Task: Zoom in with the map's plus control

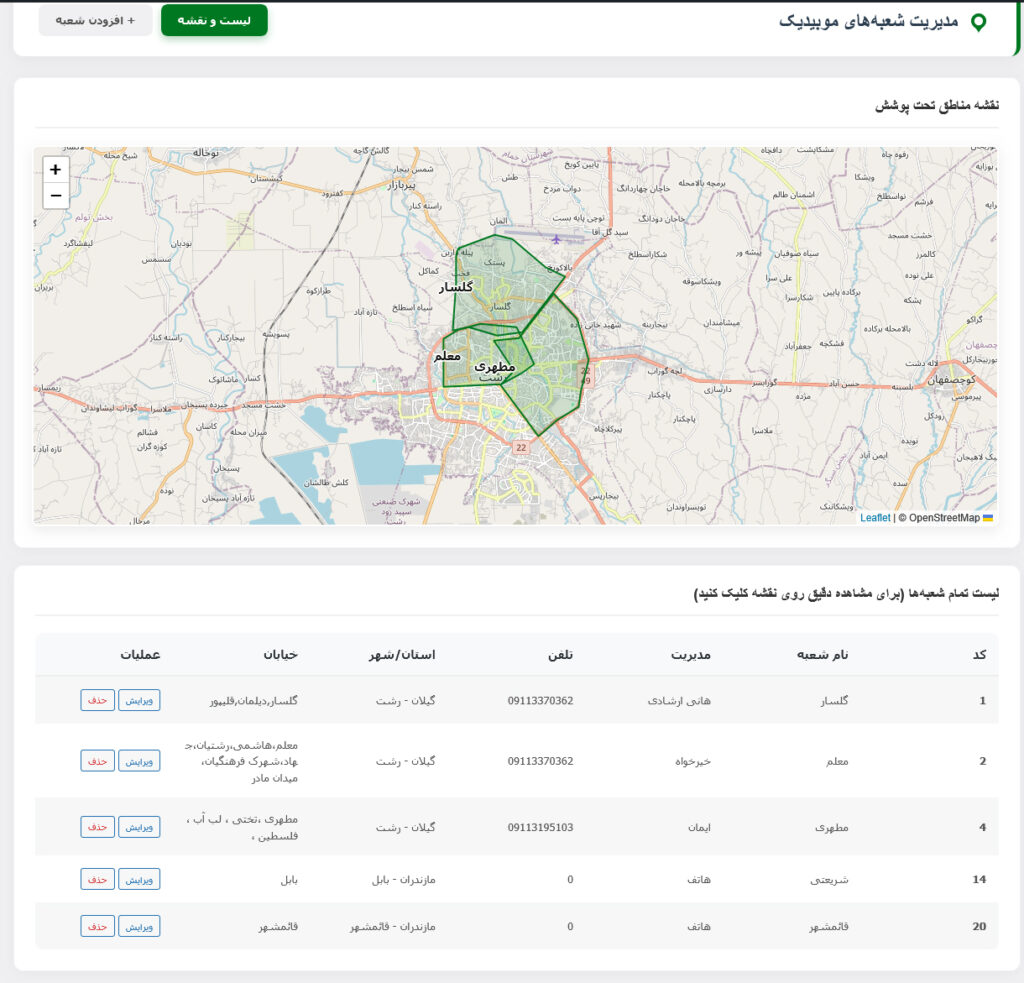Action: click(x=55, y=171)
